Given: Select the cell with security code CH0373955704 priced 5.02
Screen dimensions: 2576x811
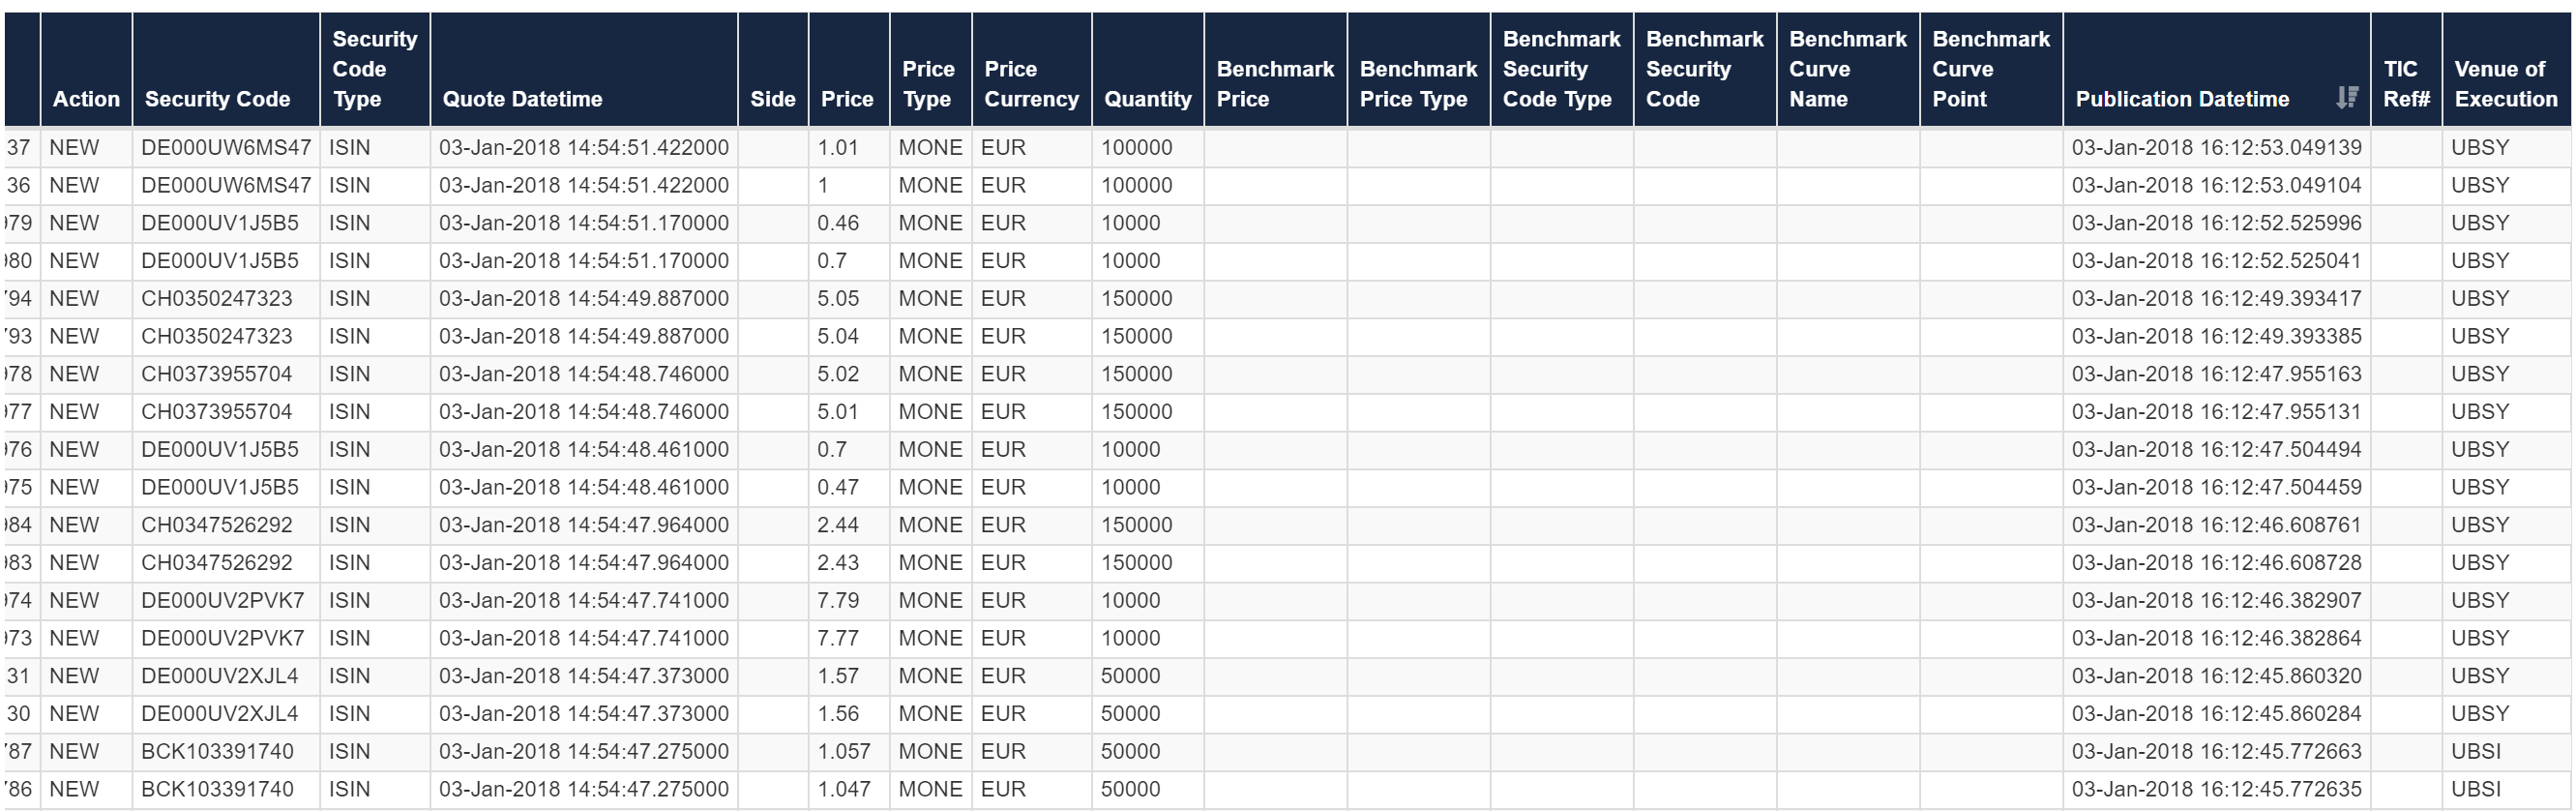Looking at the screenshot, I should point(226,374).
